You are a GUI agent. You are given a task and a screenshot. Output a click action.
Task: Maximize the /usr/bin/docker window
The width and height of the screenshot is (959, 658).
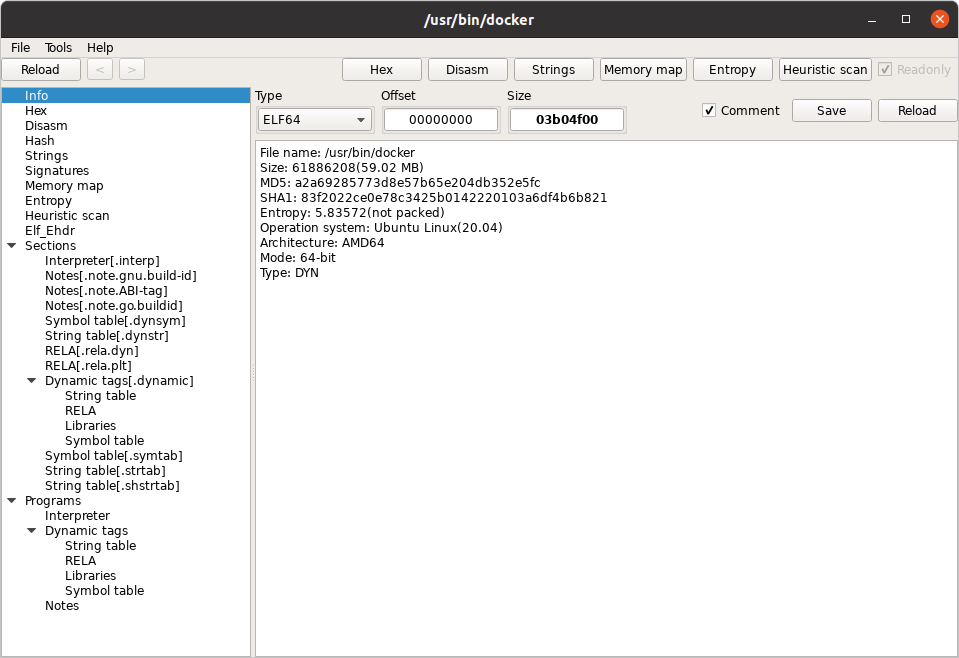pyautogui.click(x=906, y=20)
